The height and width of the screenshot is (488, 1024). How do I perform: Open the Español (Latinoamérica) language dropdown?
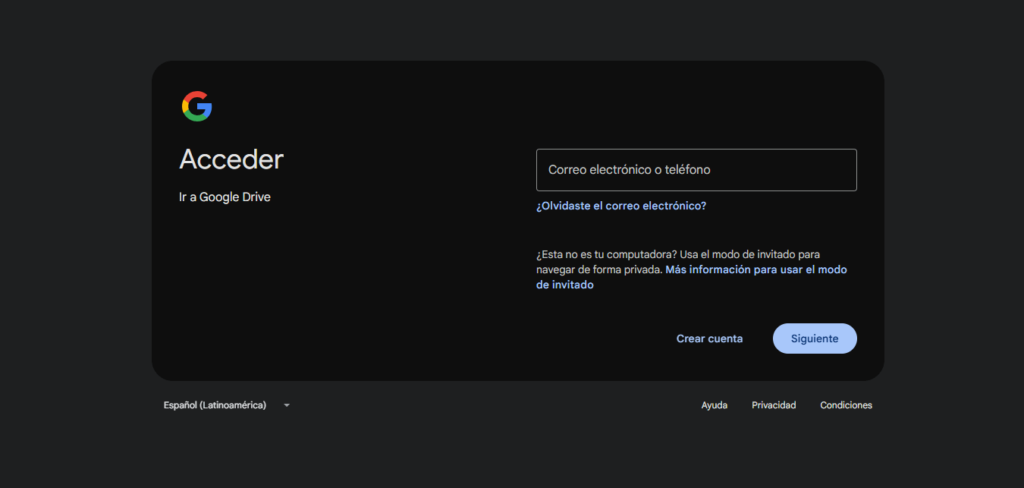tap(227, 405)
